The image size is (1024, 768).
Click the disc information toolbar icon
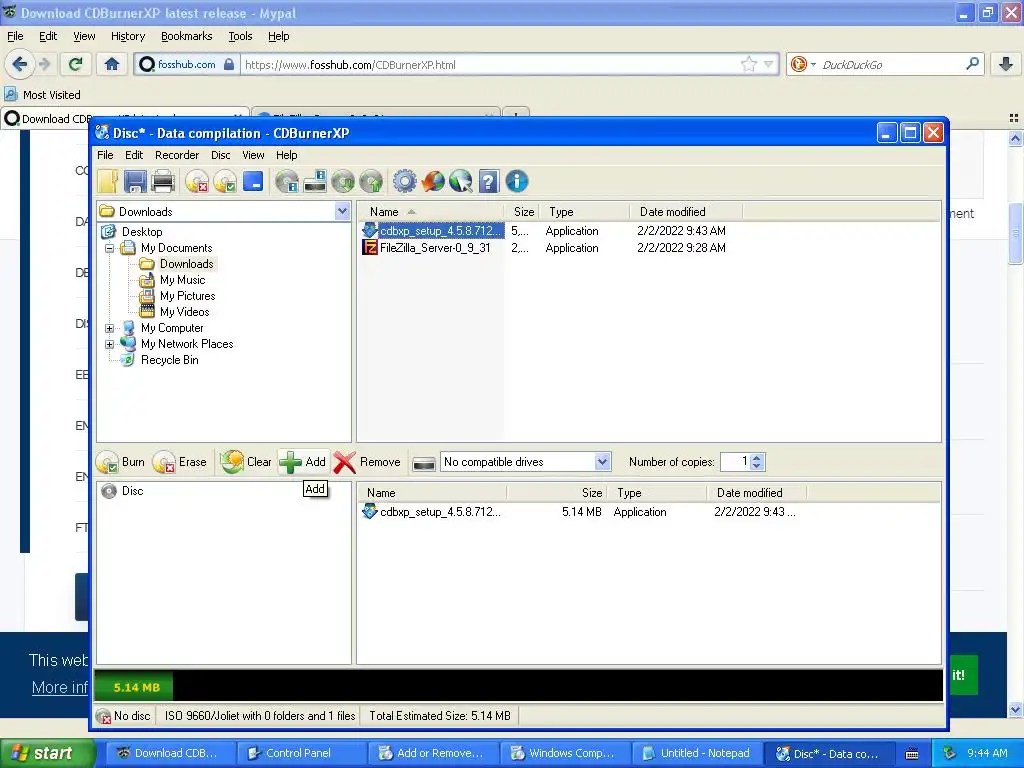pyautogui.click(x=287, y=182)
